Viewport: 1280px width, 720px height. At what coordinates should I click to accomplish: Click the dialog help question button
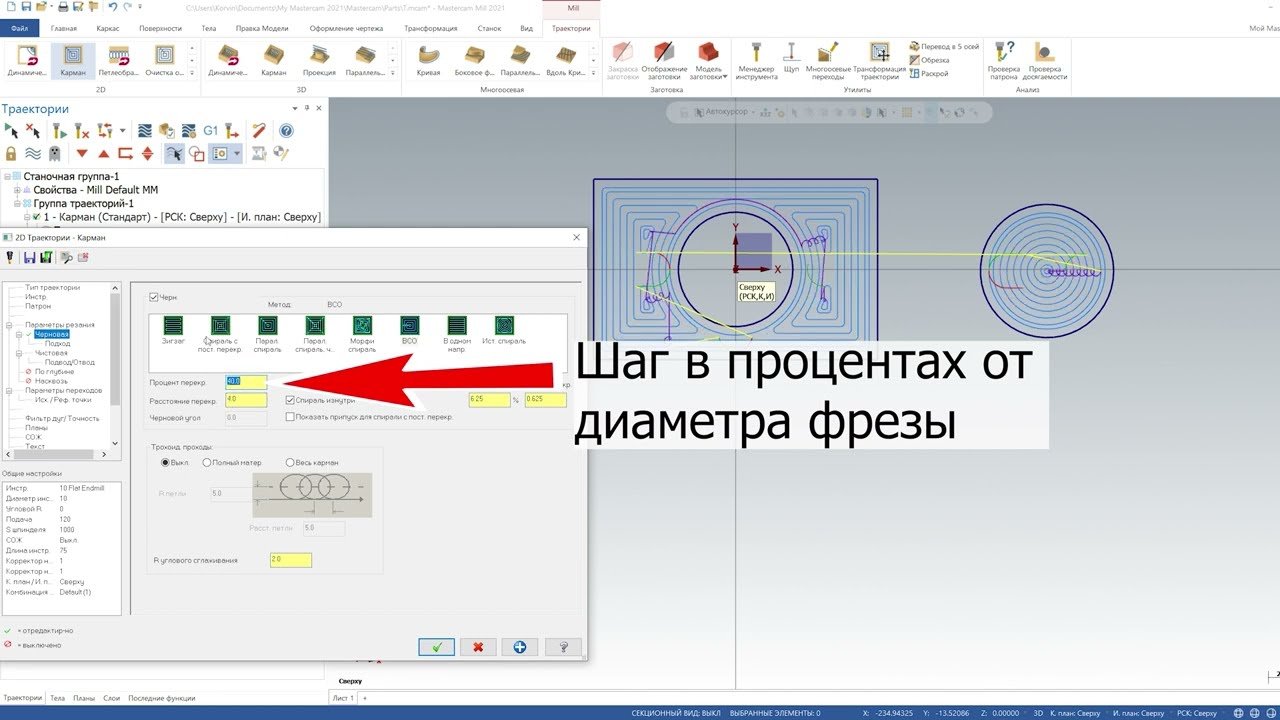pyautogui.click(x=563, y=647)
